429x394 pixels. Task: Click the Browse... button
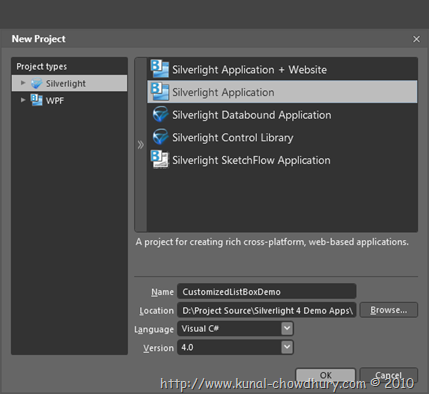[x=389, y=310]
